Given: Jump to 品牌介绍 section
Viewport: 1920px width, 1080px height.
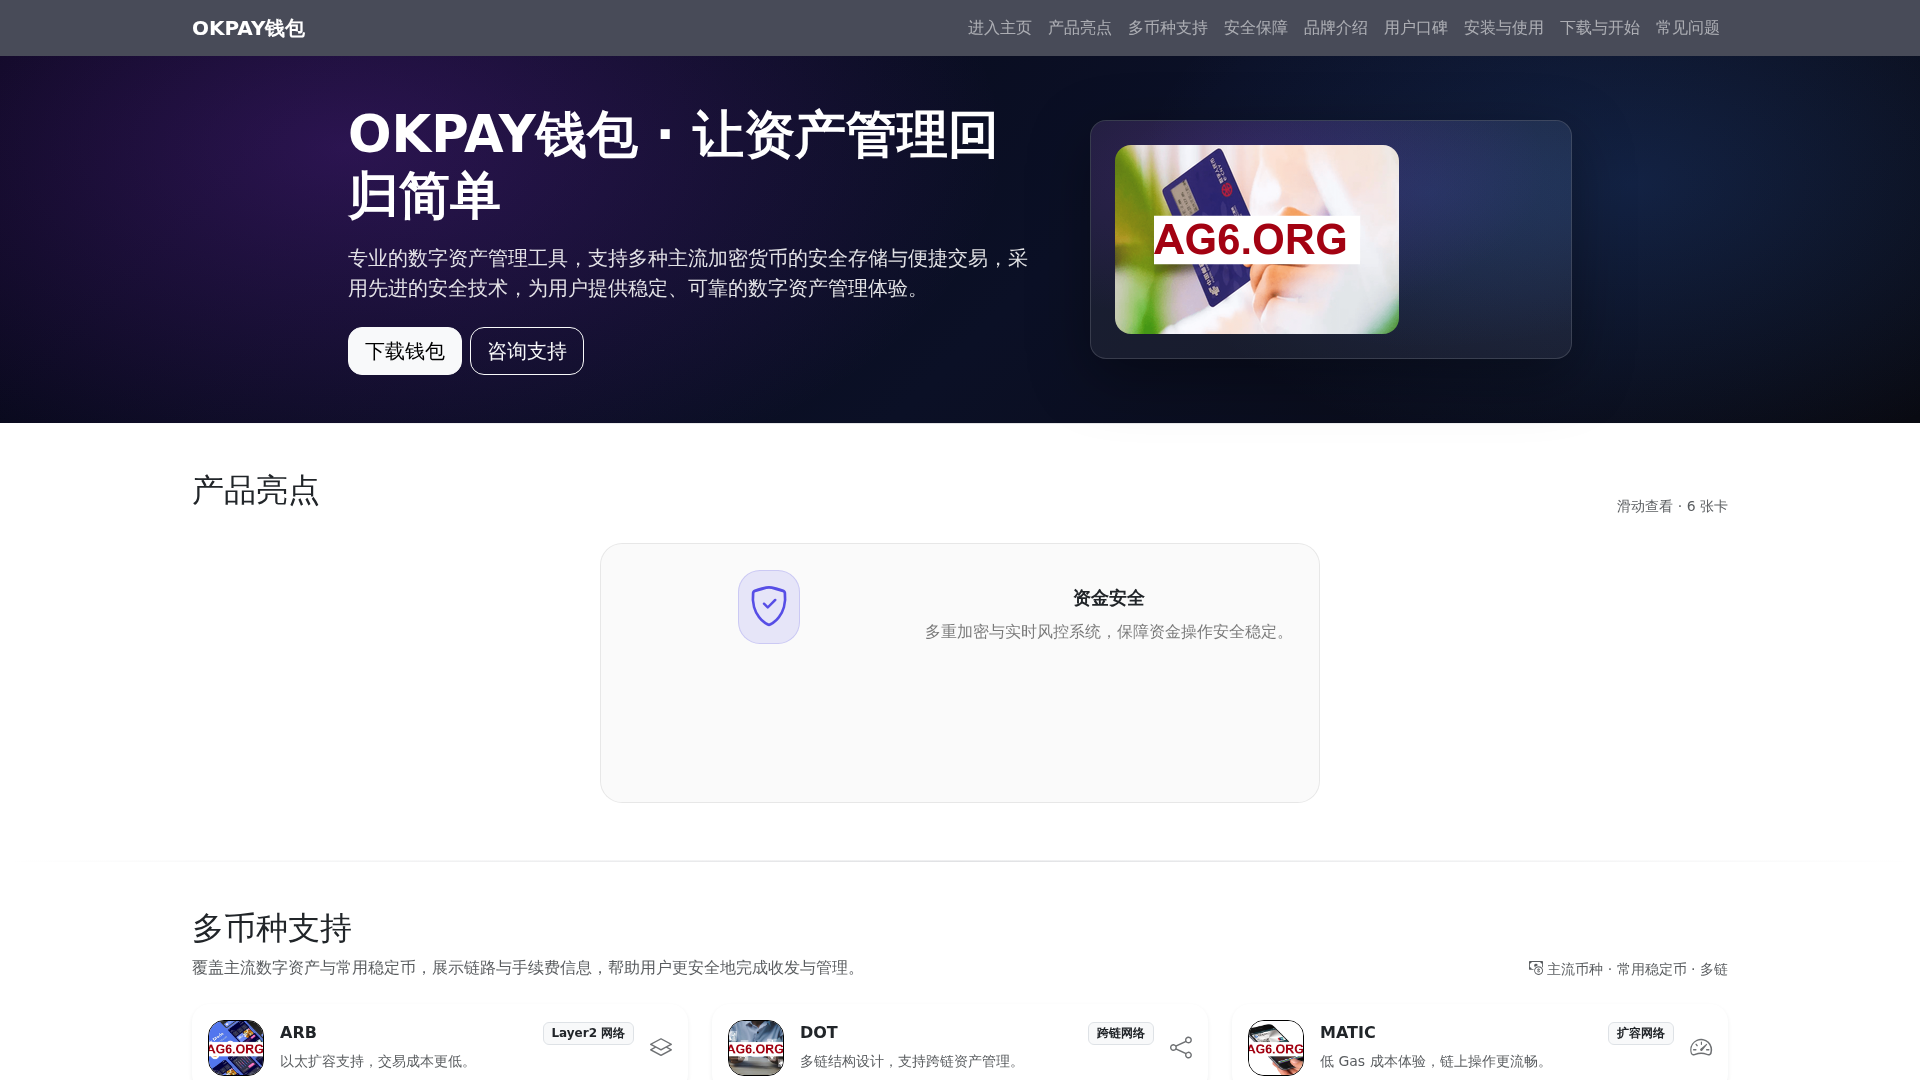Looking at the screenshot, I should pos(1336,28).
